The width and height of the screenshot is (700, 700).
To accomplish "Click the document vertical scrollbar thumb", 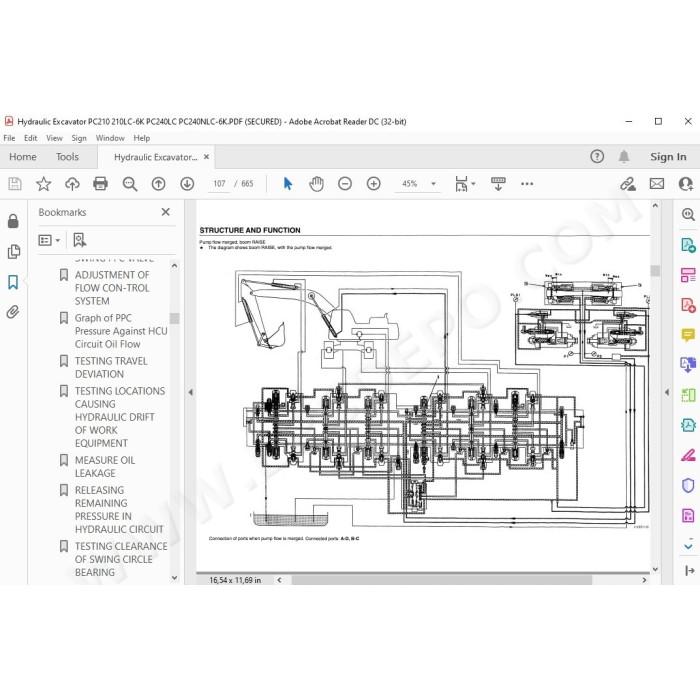I will [655, 271].
